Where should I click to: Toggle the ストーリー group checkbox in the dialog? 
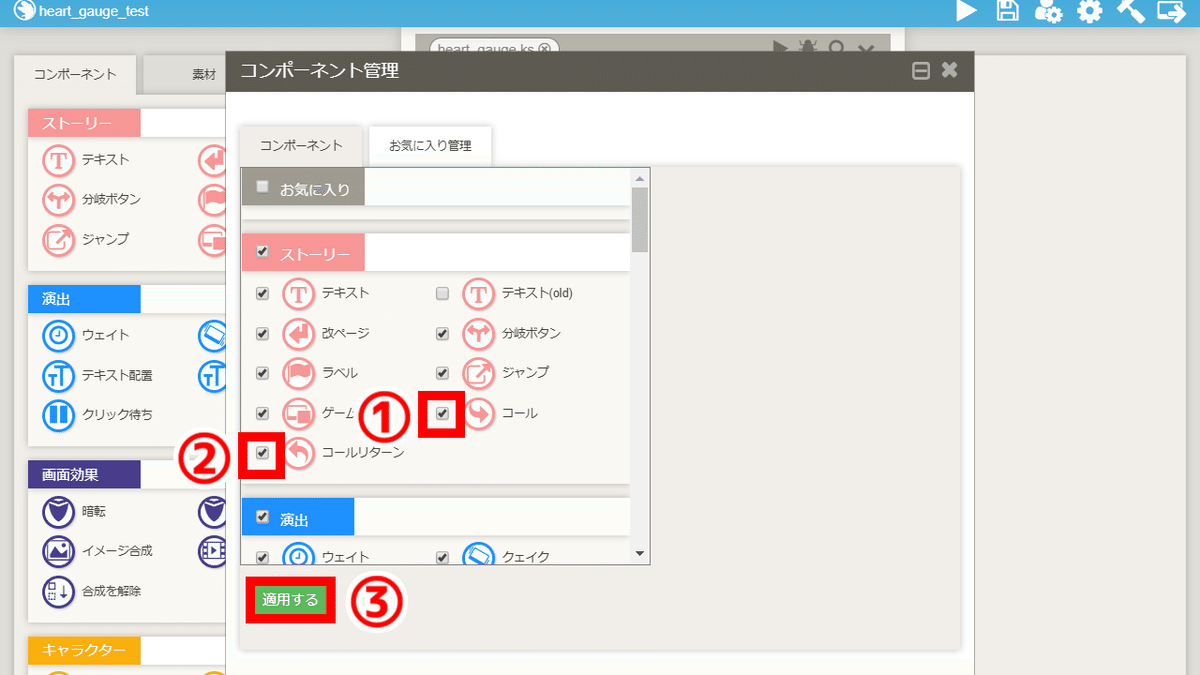pos(263,251)
